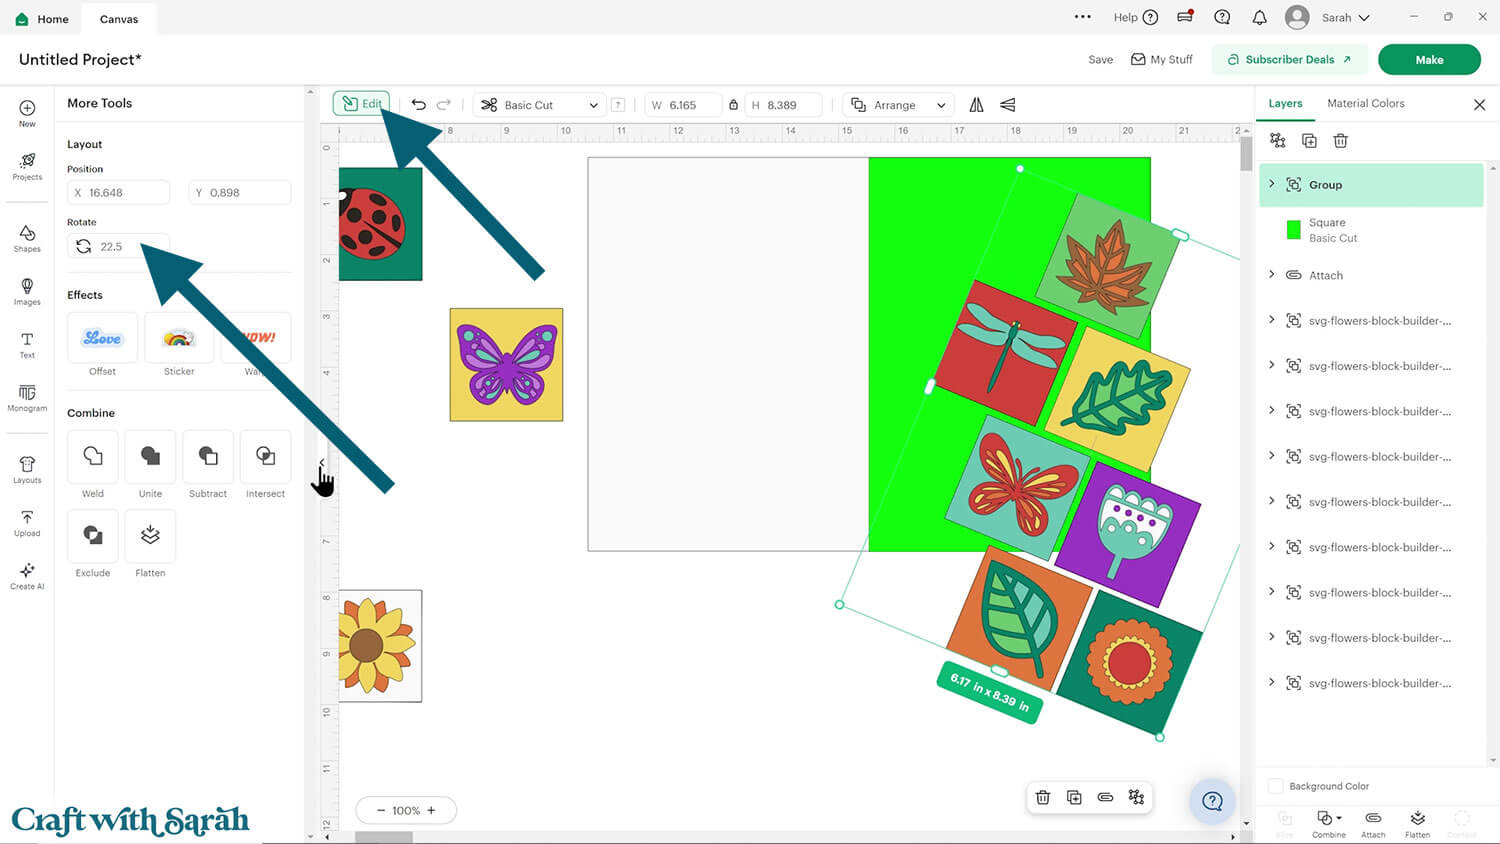Open the New project tool
Viewport: 1500px width, 844px height.
tap(27, 113)
